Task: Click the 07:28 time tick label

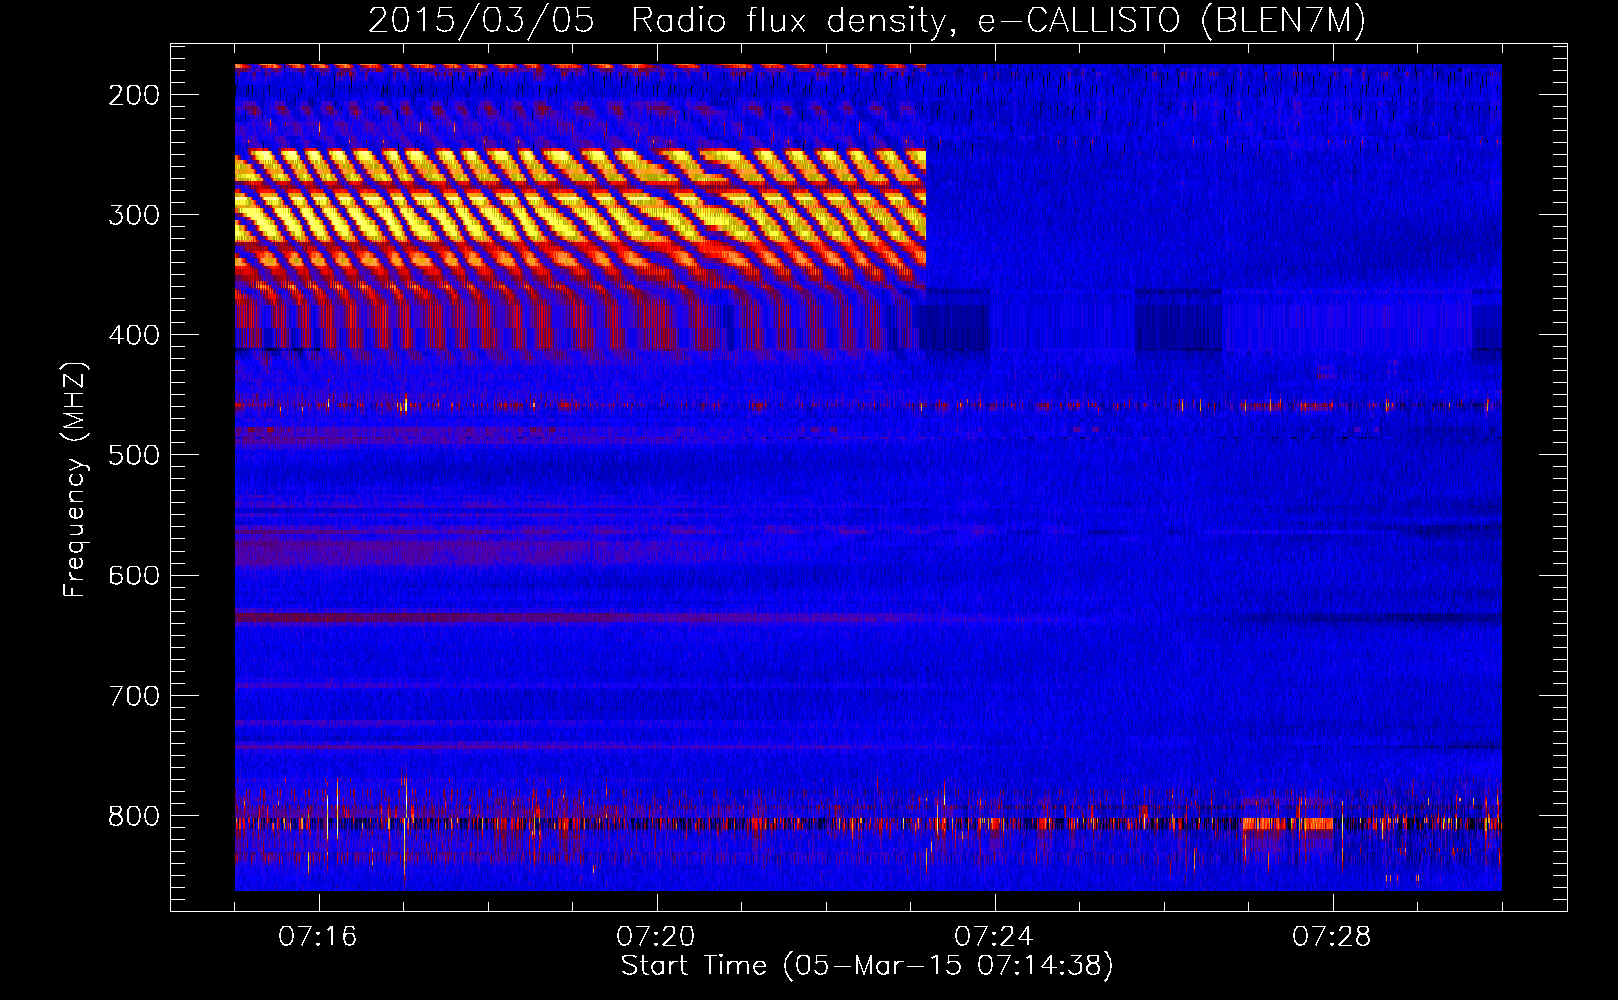Action: pyautogui.click(x=1332, y=937)
